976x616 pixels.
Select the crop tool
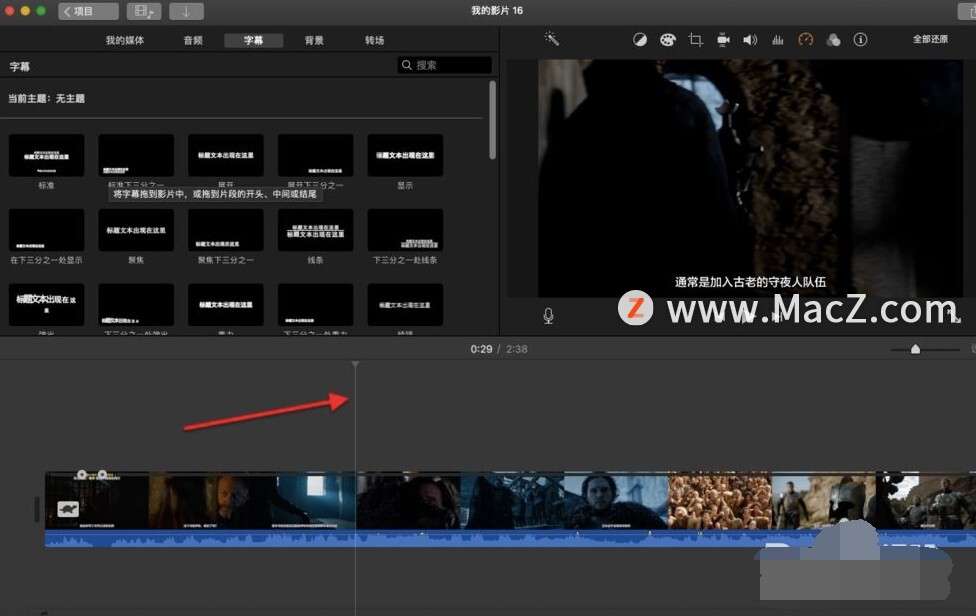pos(696,40)
